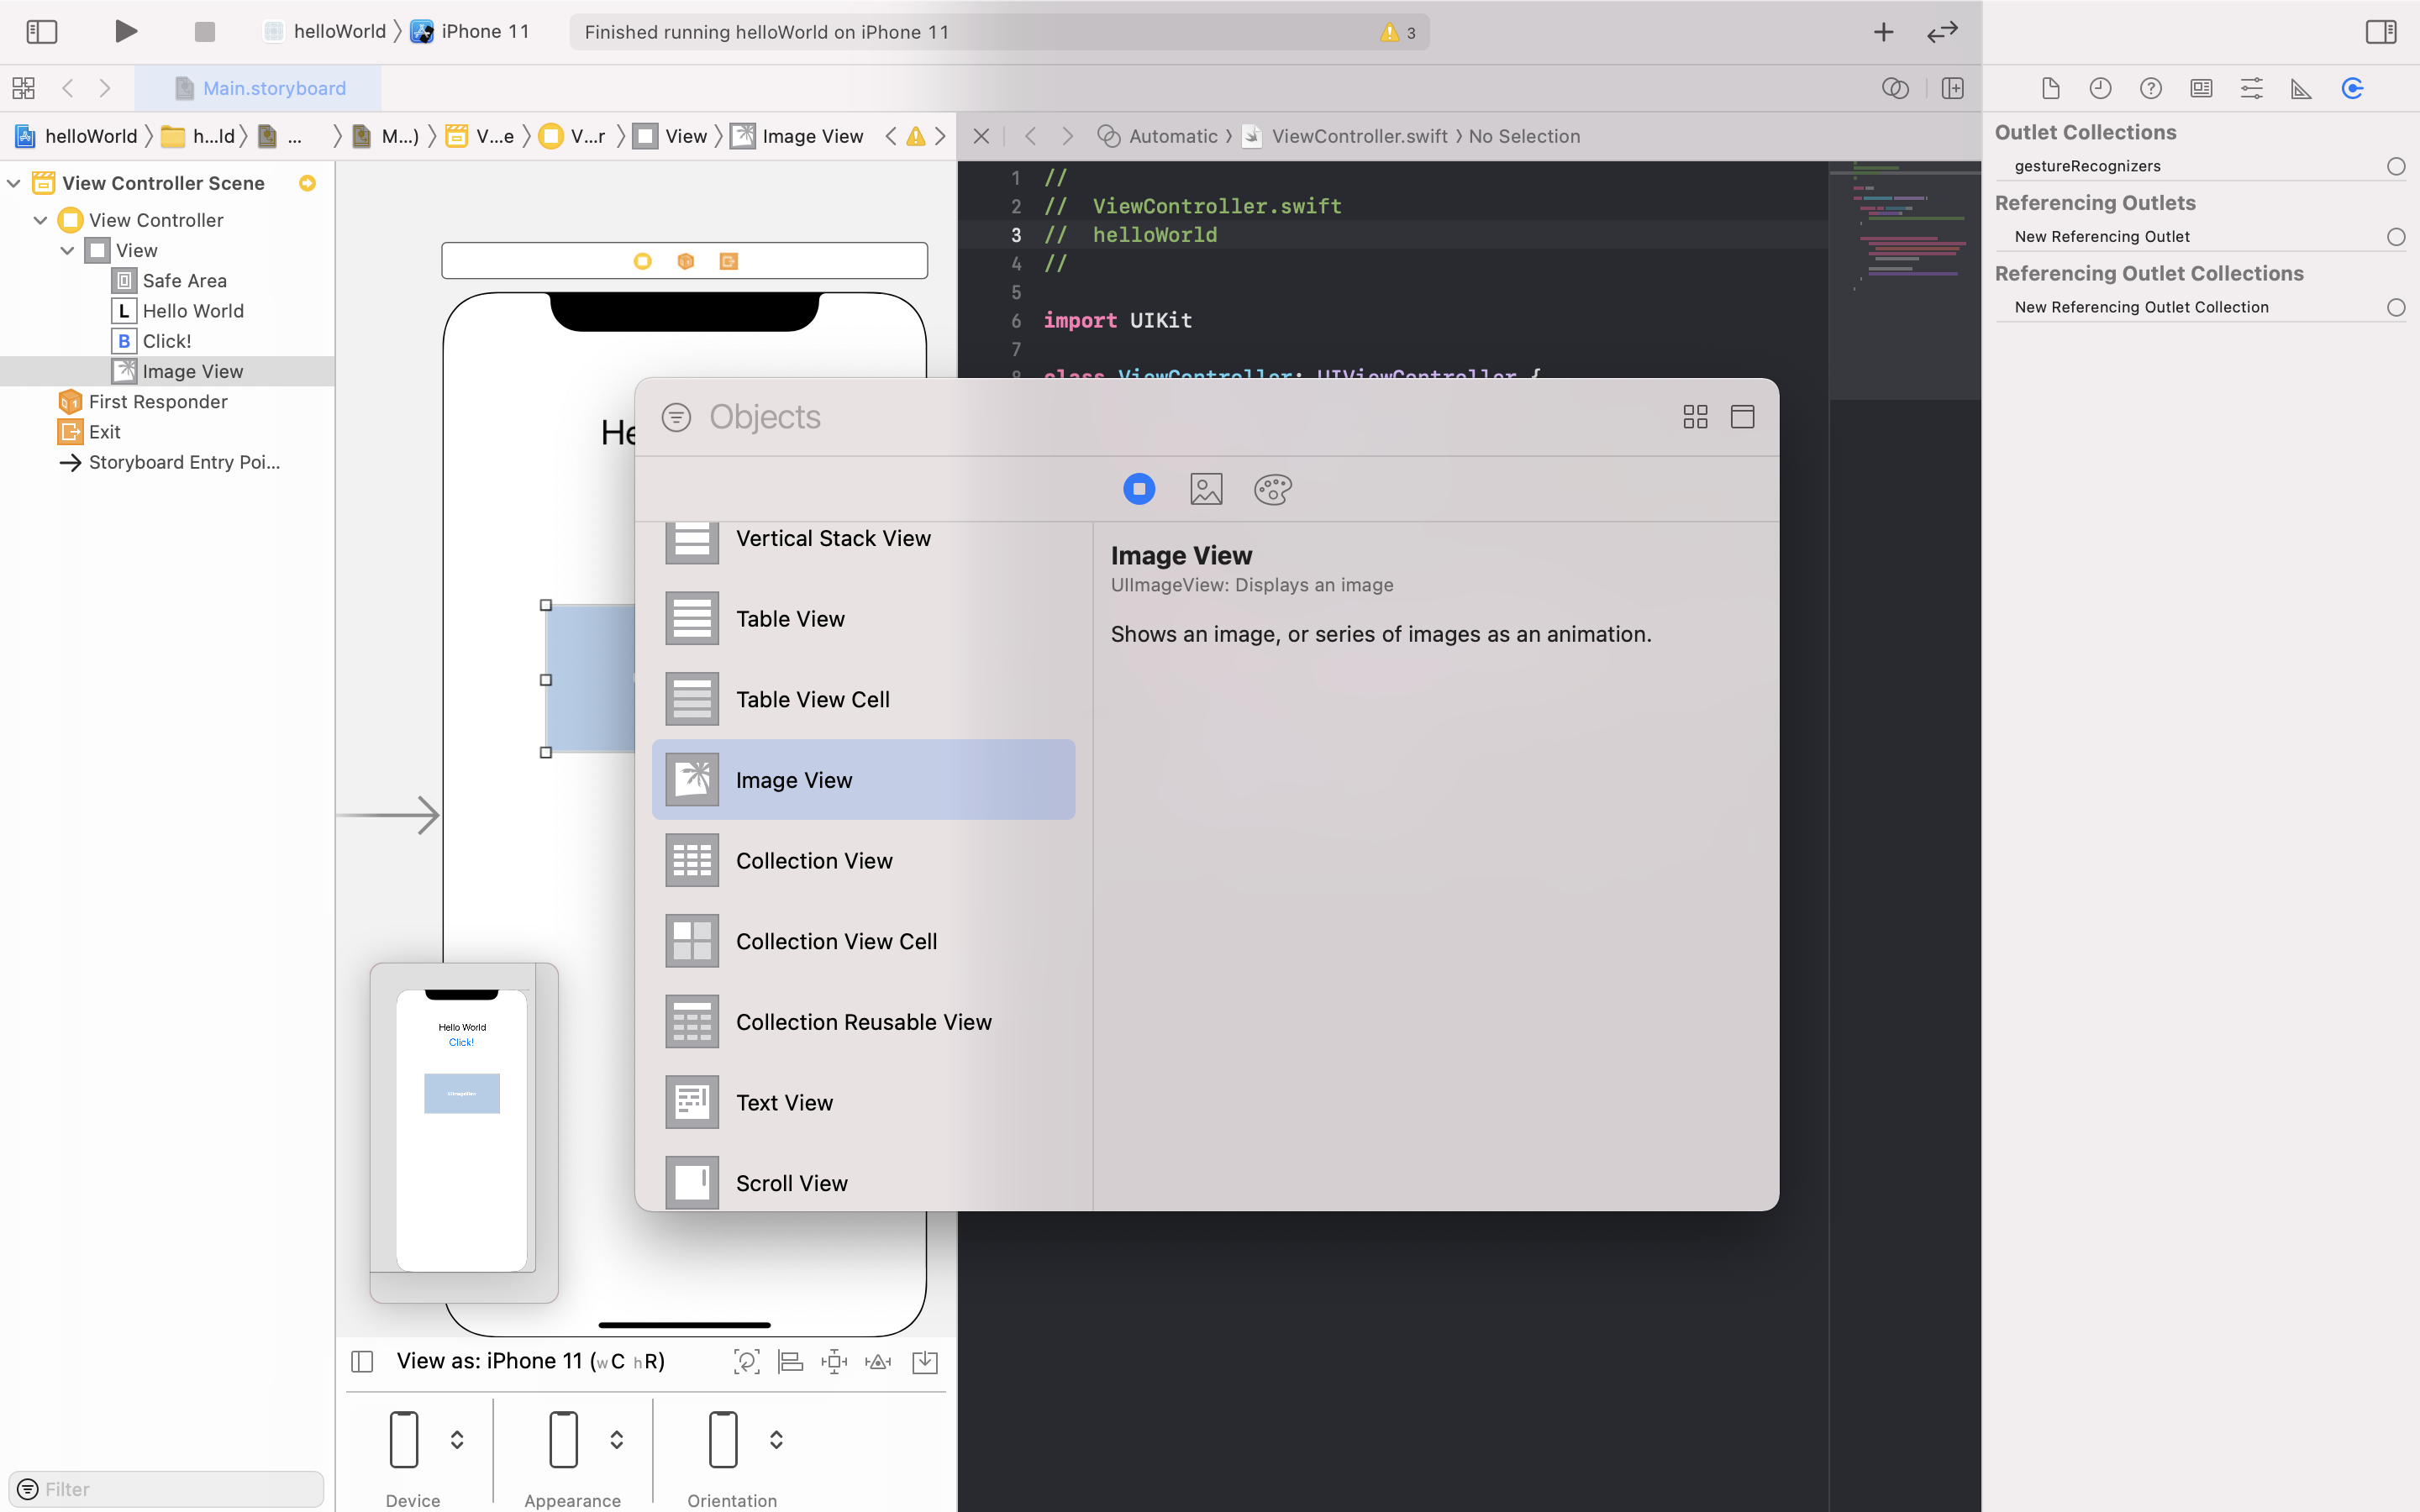Select Hello World label in document outline
Image resolution: width=2420 pixels, height=1512 pixels.
[193, 311]
